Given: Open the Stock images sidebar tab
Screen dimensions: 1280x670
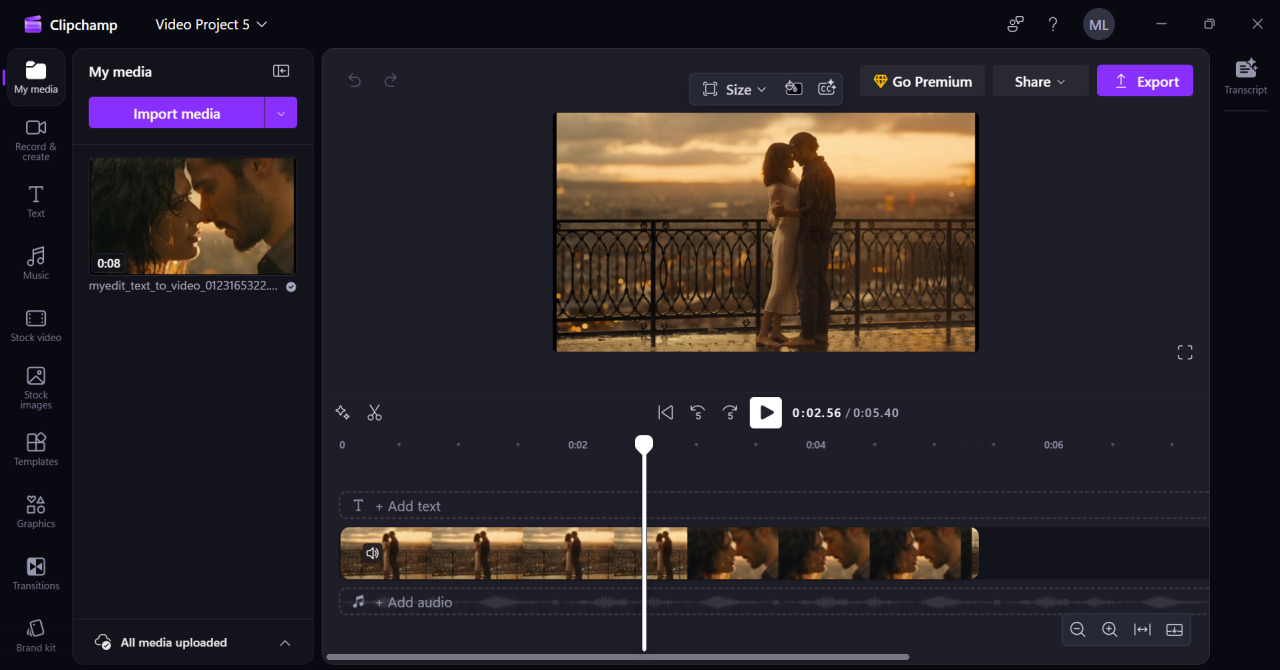Looking at the screenshot, I should click(36, 387).
